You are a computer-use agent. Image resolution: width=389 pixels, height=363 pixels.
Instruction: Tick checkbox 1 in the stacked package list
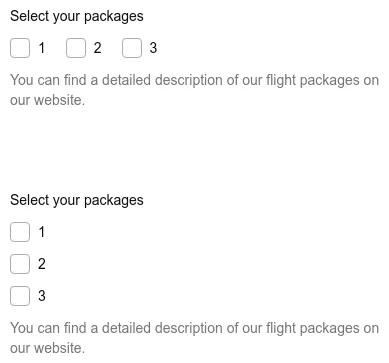[x=20, y=232]
